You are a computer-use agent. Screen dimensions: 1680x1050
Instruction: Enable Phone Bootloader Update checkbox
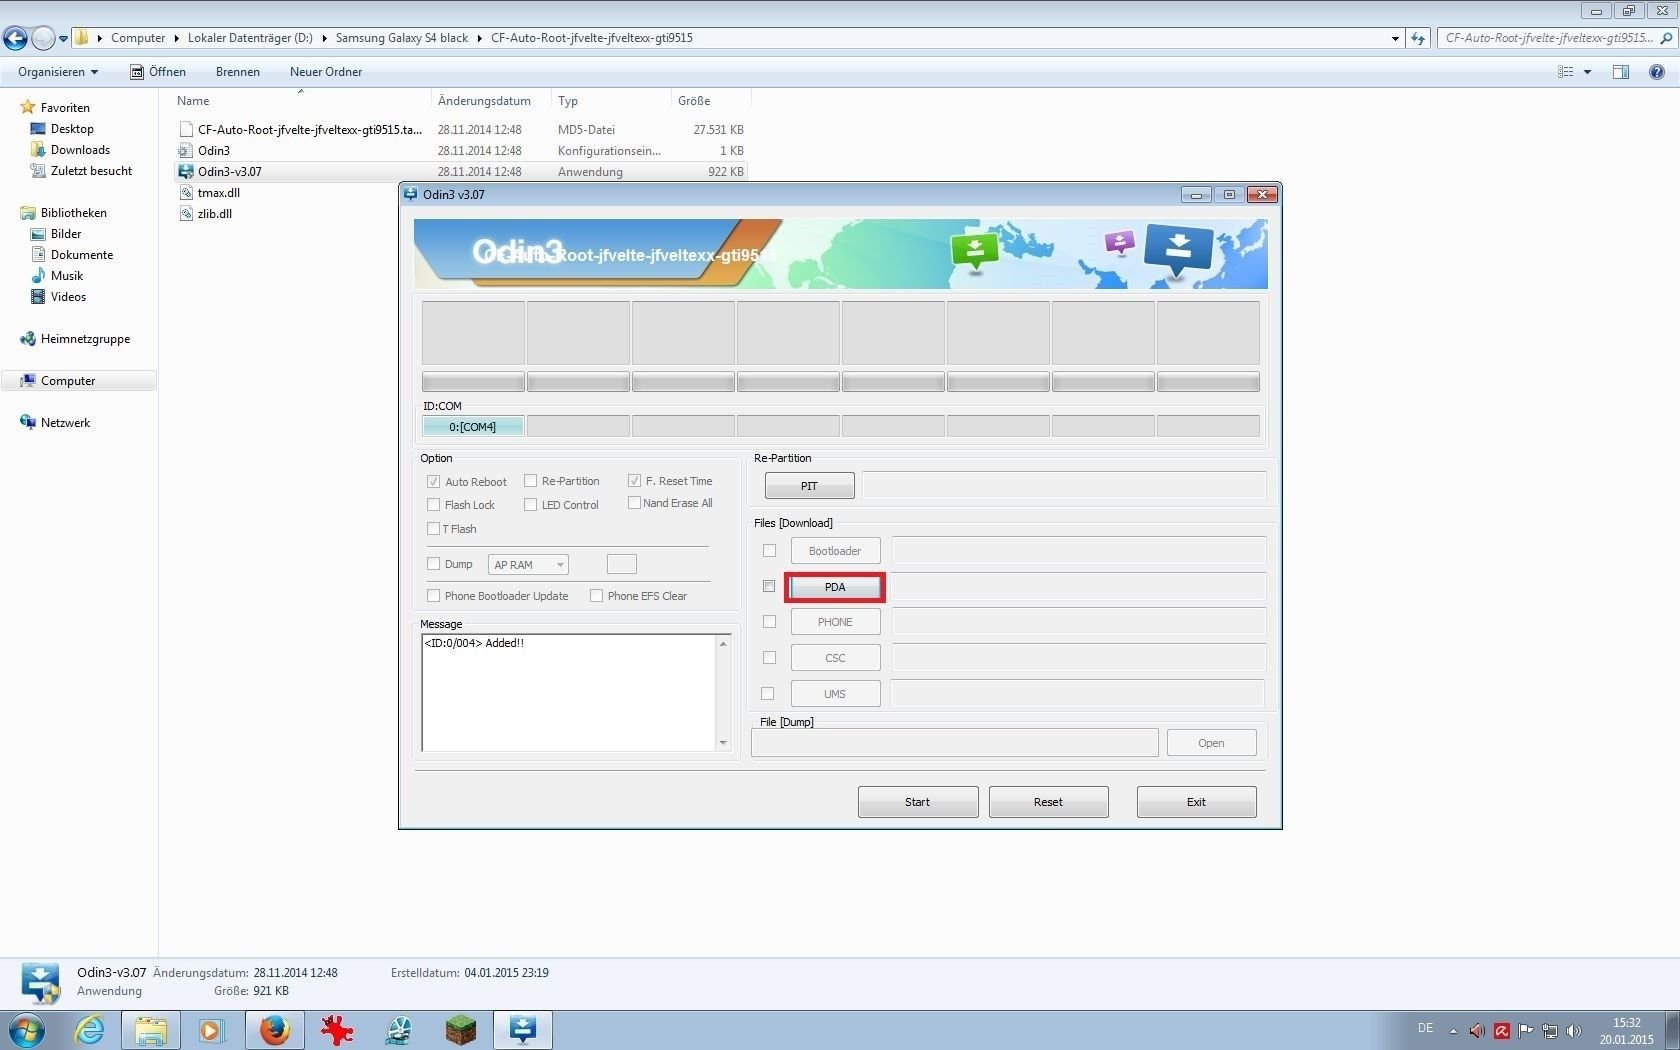tap(434, 596)
